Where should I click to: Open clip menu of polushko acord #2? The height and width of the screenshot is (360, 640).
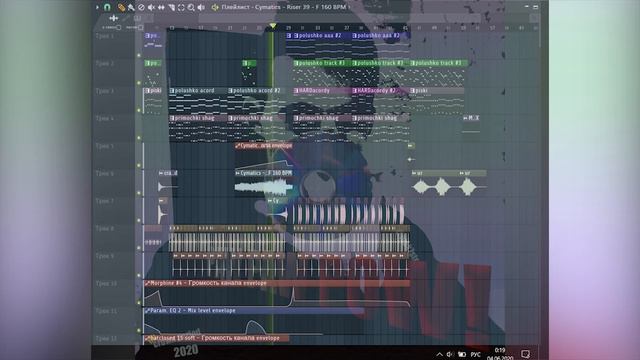pyautogui.click(x=231, y=91)
